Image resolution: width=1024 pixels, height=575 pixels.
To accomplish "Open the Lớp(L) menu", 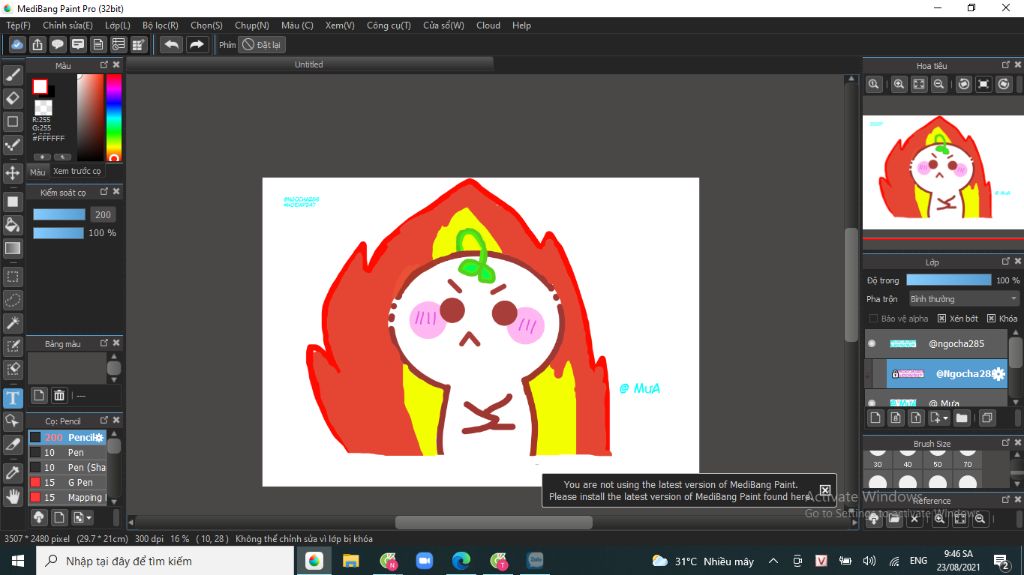I will click(118, 25).
